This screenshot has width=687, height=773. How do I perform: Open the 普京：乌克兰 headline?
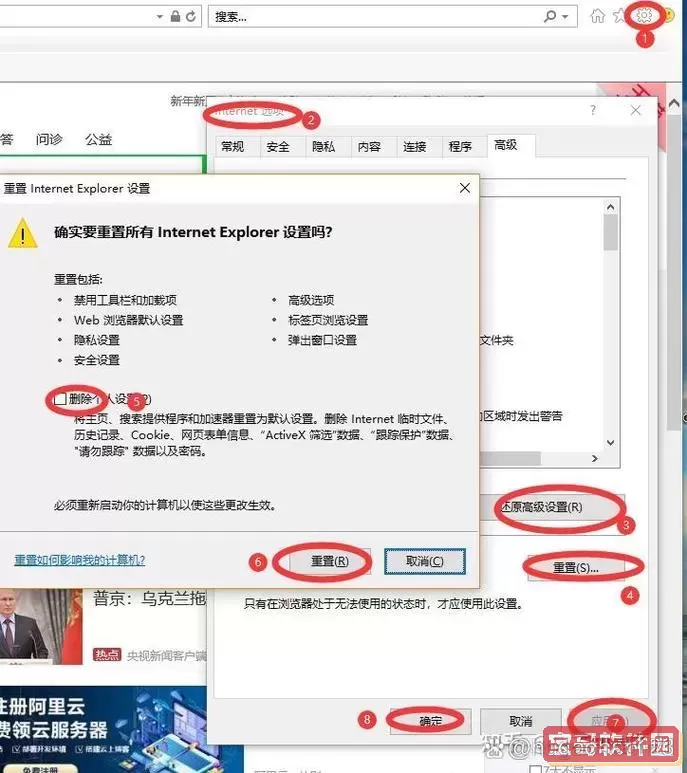click(149, 598)
